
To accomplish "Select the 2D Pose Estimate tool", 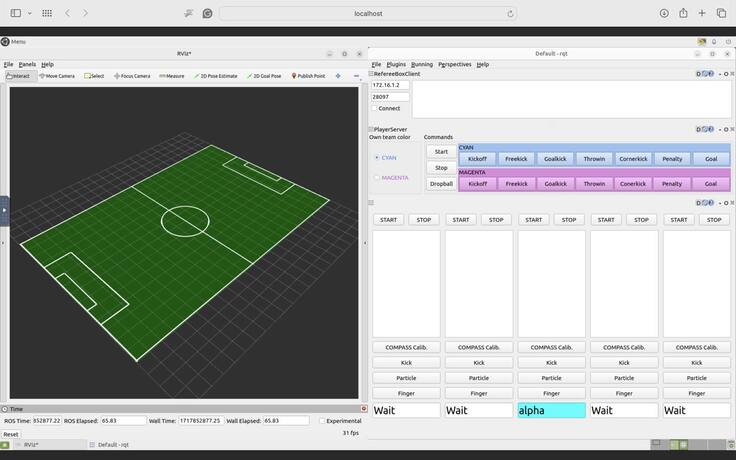I will tap(216, 76).
